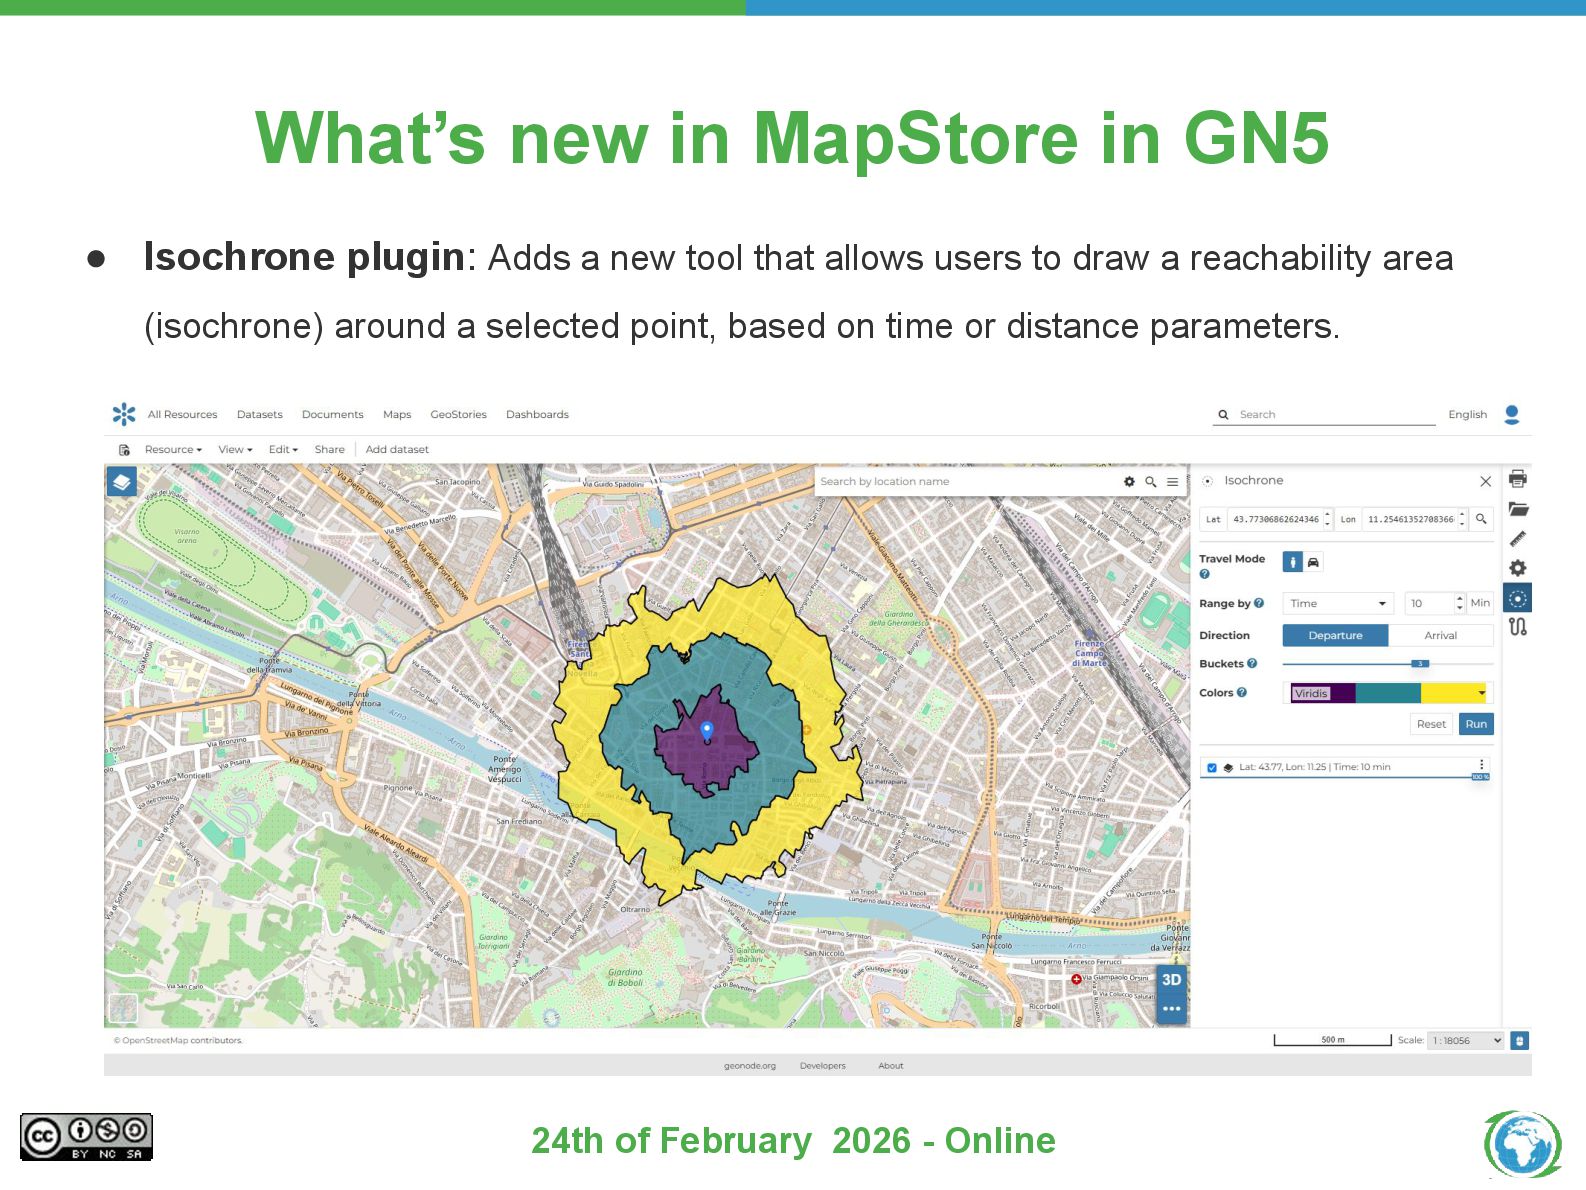Open the catalog folder icon
The width and height of the screenshot is (1586, 1190).
(1518, 509)
